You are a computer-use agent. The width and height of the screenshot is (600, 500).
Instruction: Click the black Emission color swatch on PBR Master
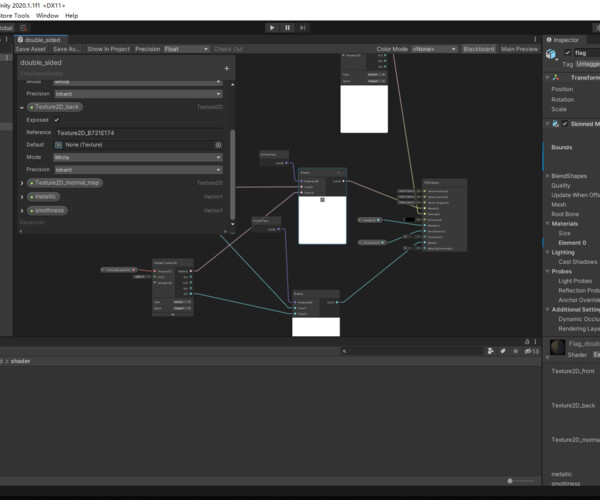click(410, 220)
